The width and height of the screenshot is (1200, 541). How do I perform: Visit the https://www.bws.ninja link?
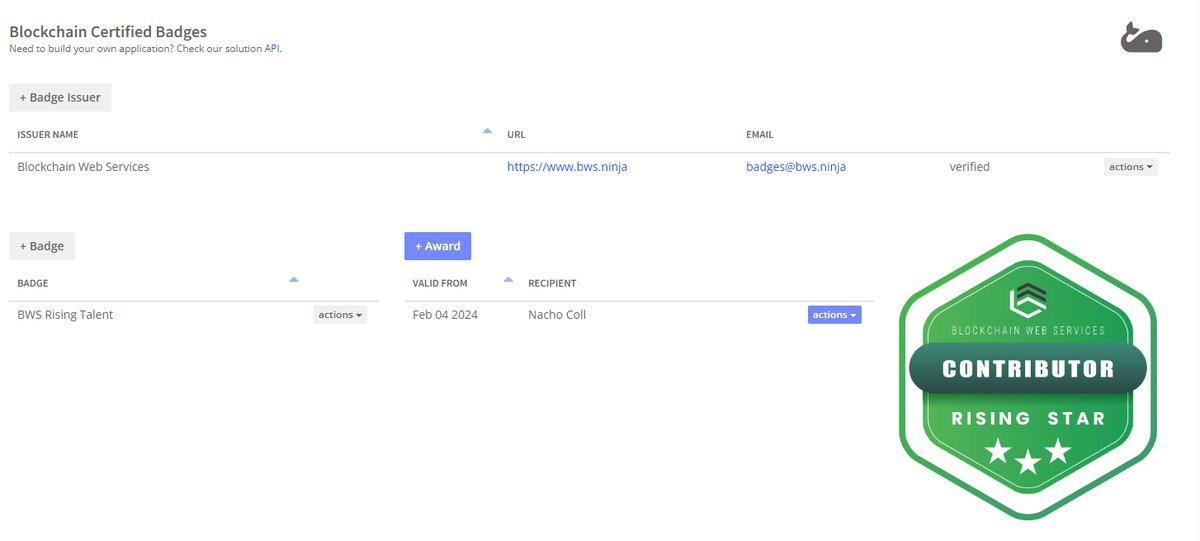(567, 167)
